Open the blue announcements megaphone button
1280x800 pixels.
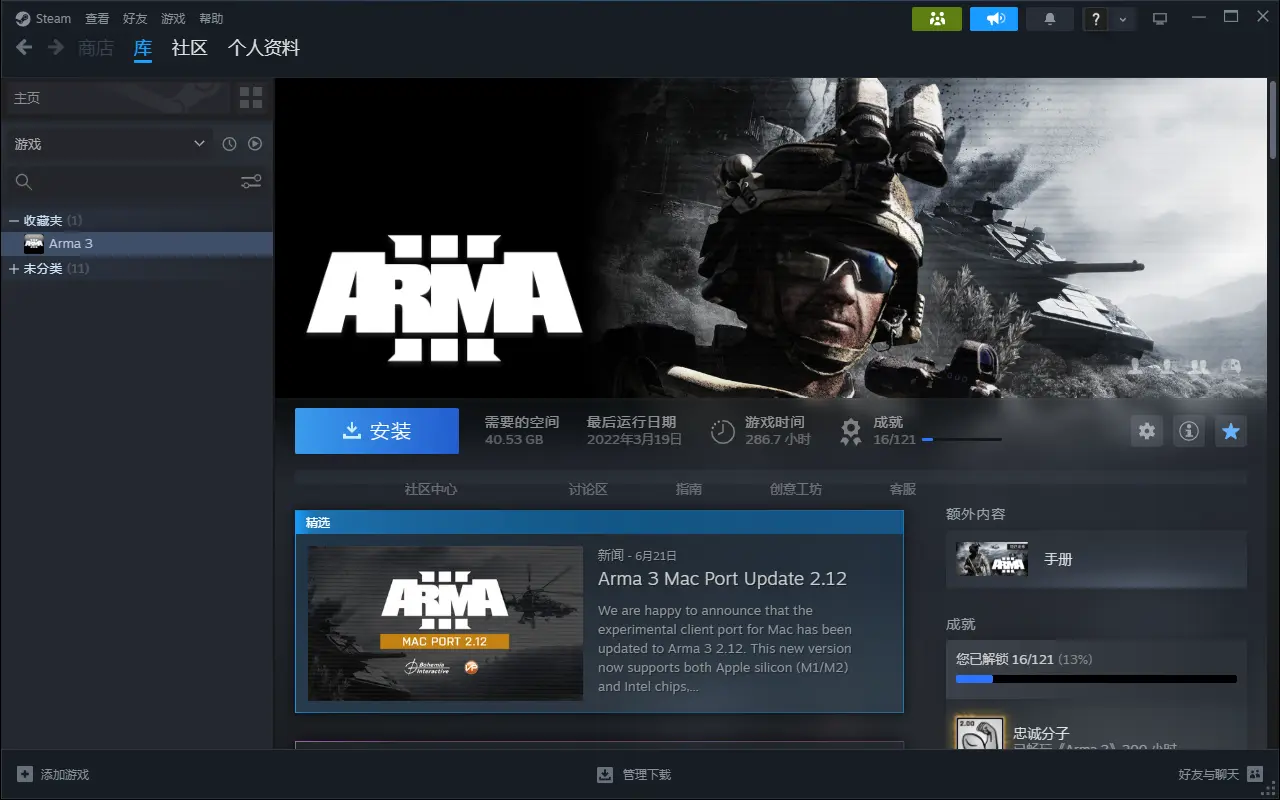coord(994,19)
